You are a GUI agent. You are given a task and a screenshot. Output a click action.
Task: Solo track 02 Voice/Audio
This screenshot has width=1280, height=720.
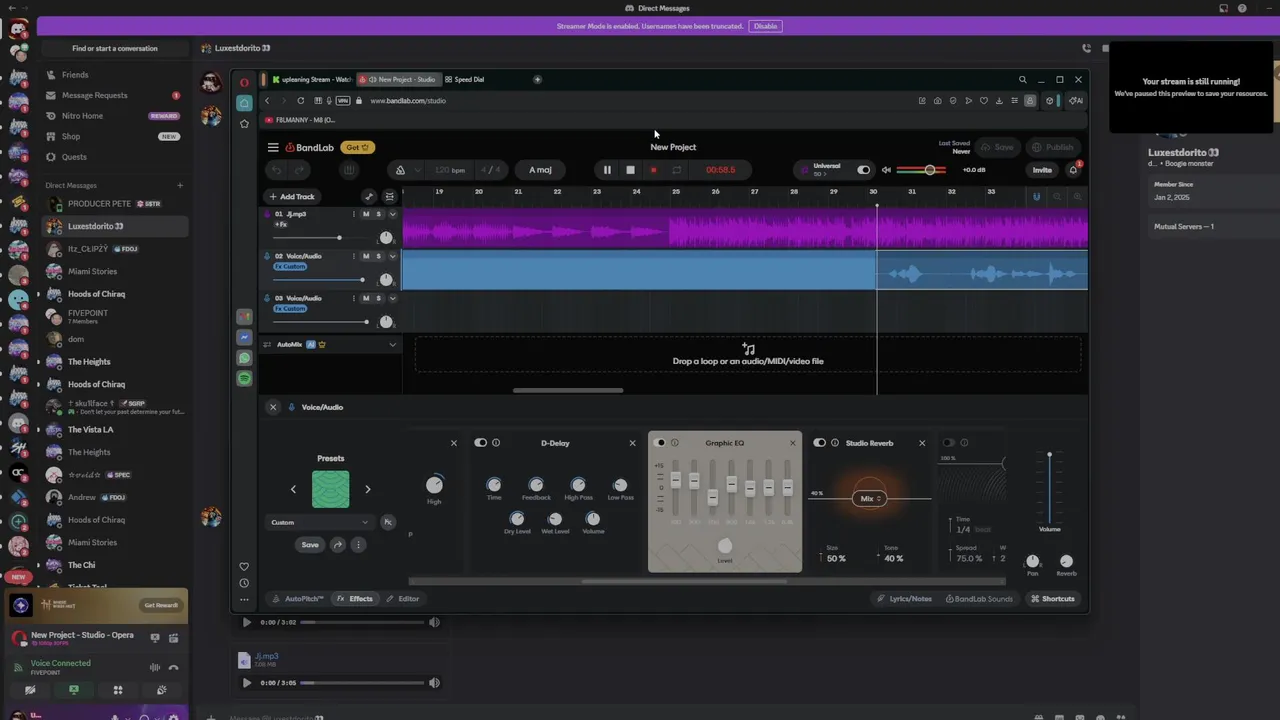point(378,256)
